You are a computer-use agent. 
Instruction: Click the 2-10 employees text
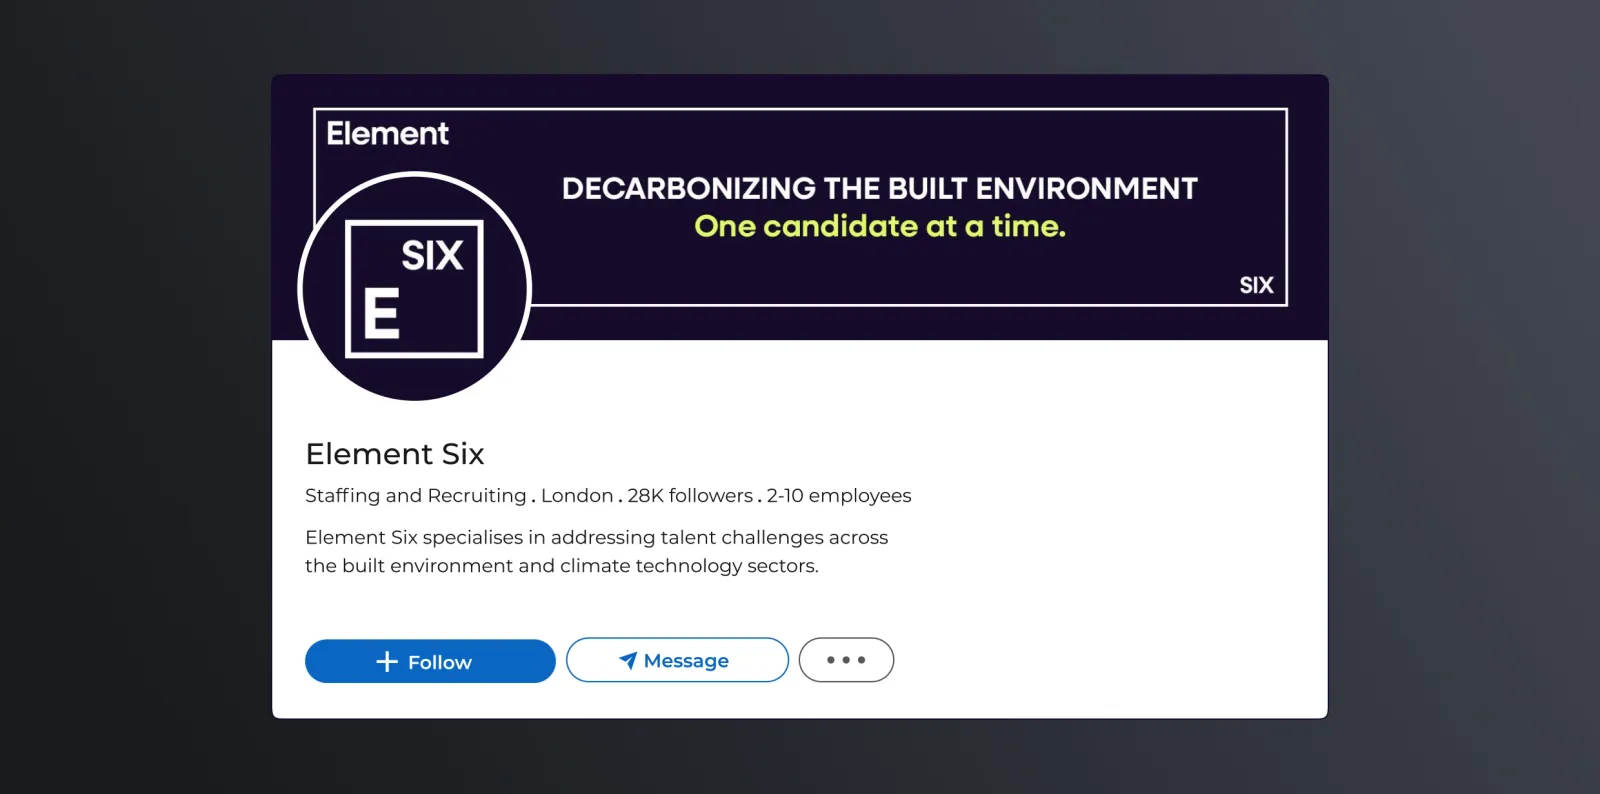(x=839, y=495)
